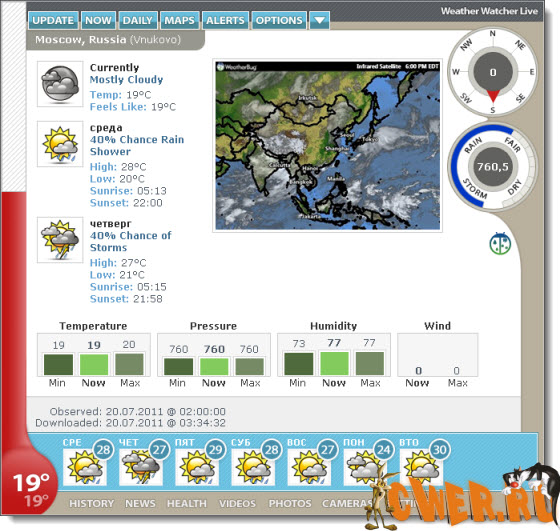This screenshot has width=560, height=531.
Task: Expand the dropdown arrow next to OPTIONS
Action: [319, 20]
